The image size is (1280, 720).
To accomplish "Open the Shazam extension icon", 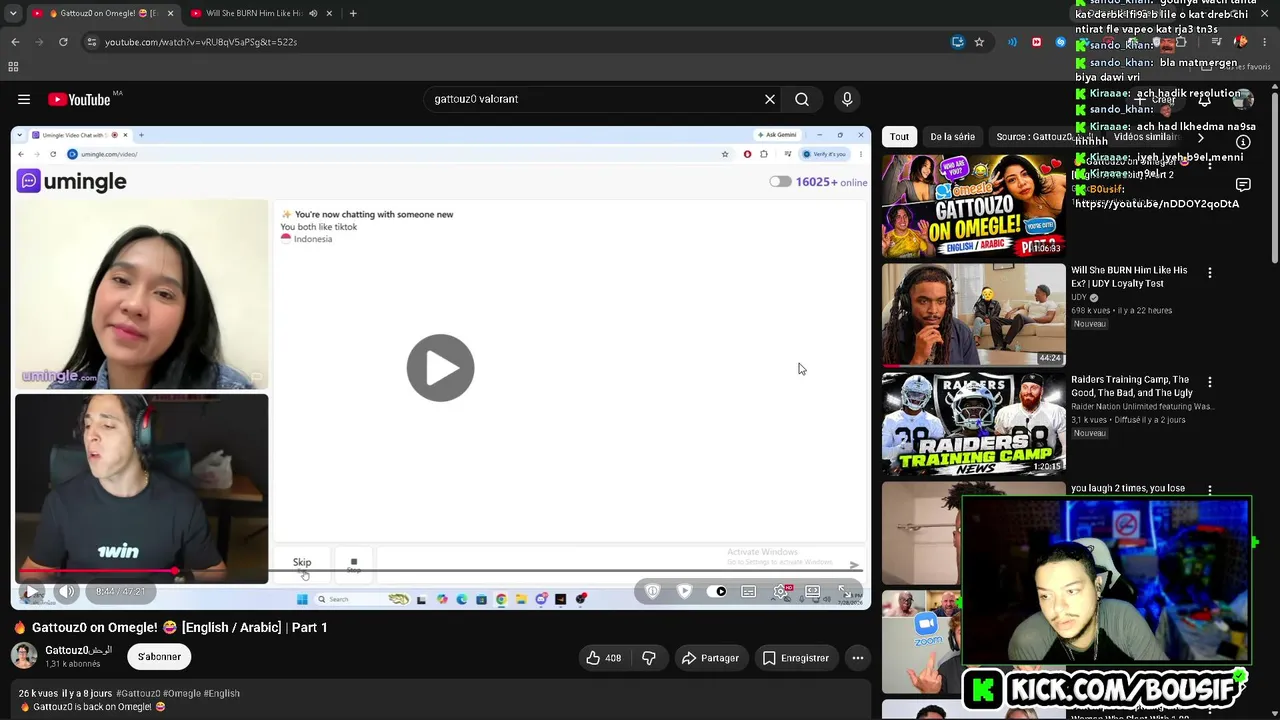I will (x=1060, y=42).
